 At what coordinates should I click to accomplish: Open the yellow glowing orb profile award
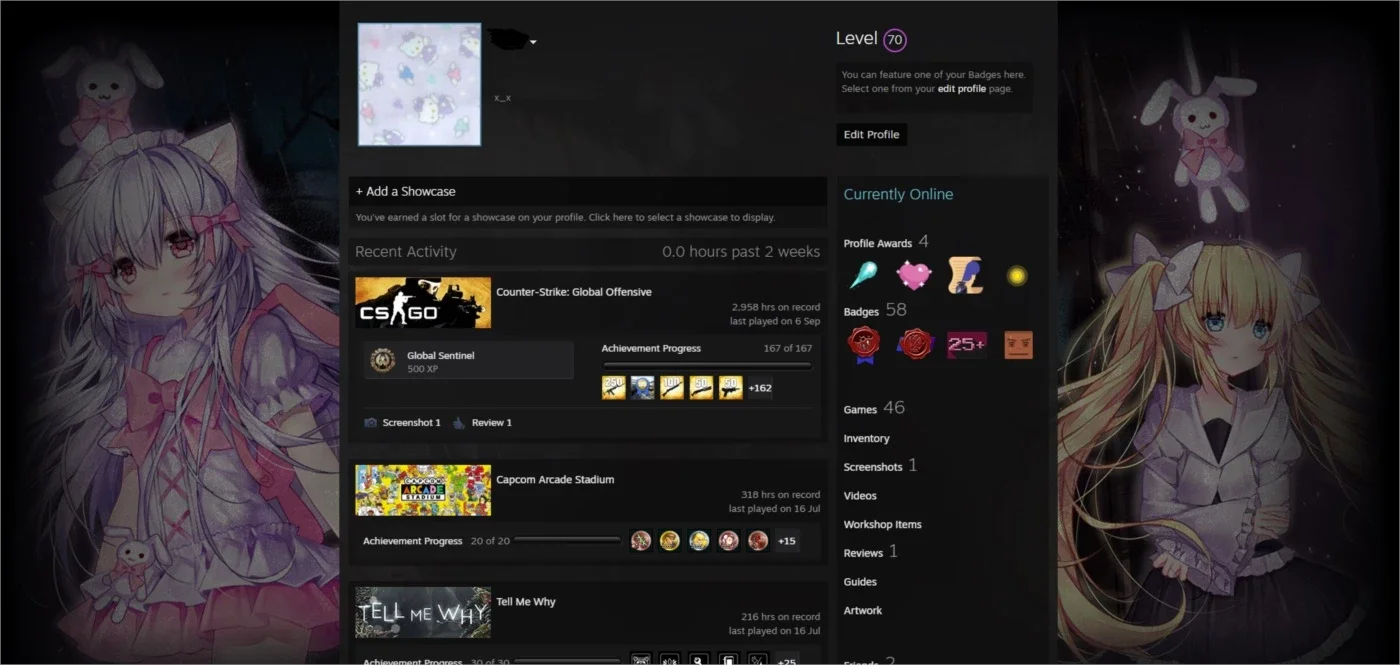pyautogui.click(x=1017, y=275)
